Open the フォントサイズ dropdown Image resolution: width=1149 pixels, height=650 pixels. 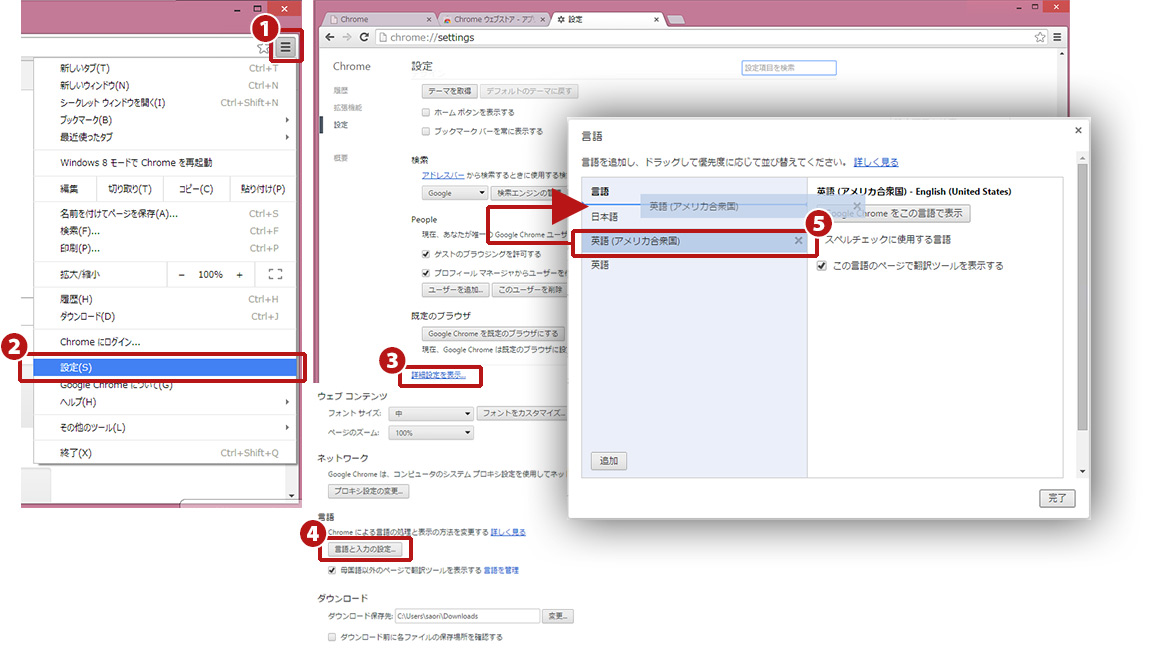pyautogui.click(x=431, y=413)
